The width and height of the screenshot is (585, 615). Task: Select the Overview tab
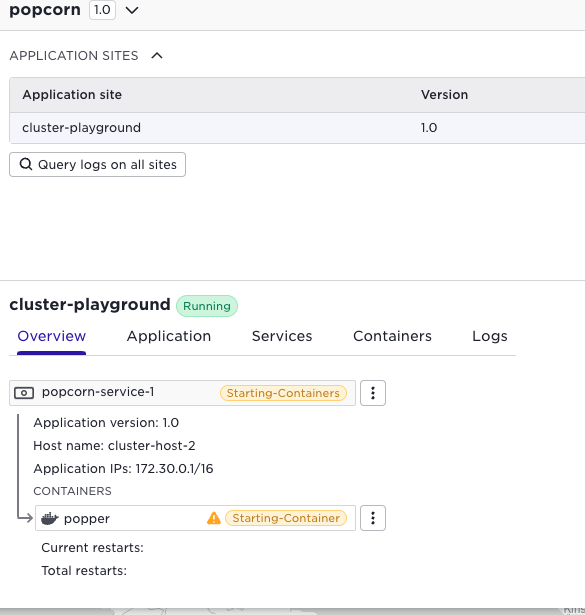(51, 336)
